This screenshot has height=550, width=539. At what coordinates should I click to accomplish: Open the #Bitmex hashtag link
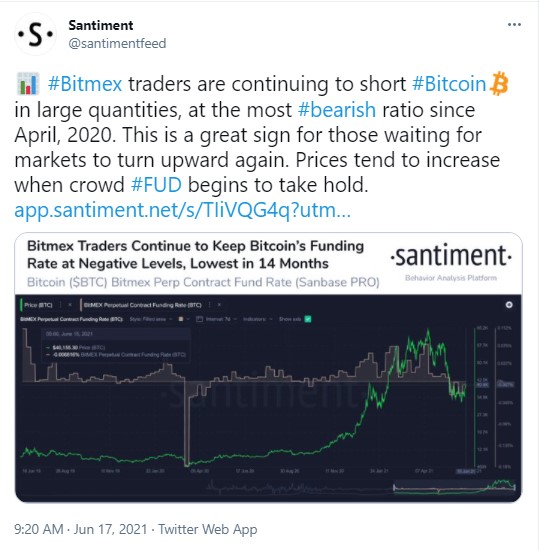tap(85, 84)
